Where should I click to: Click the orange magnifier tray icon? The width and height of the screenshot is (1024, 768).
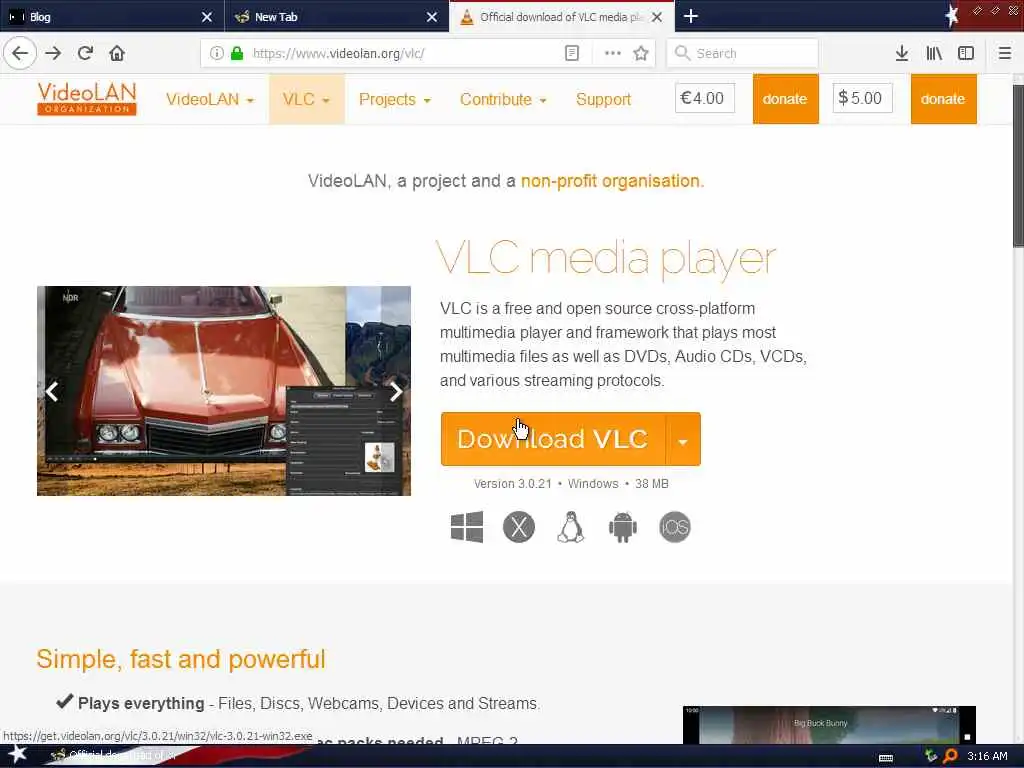tap(950, 756)
